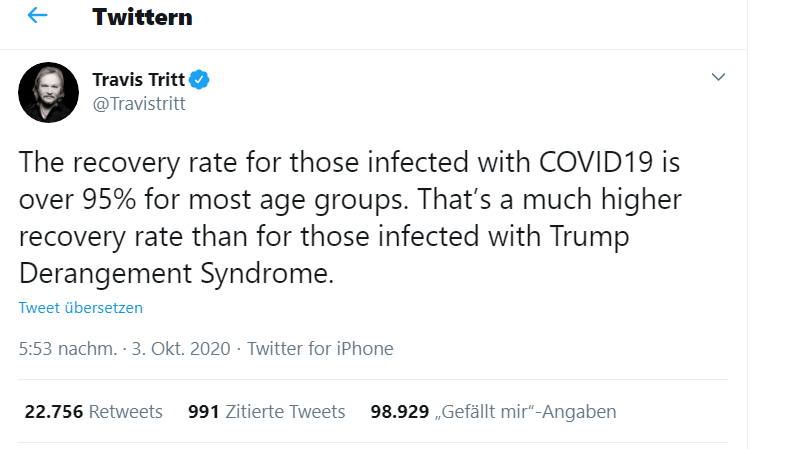Click the Tweet übersetzen link
Viewport: 785px width, 449px height.
point(81,308)
